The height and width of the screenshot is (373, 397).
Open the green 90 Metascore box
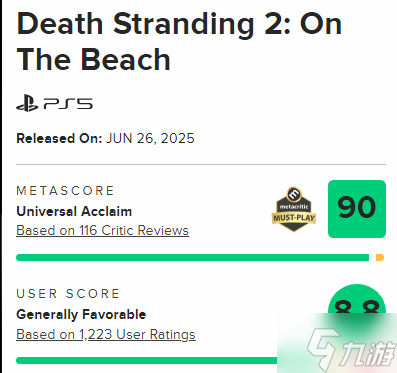coord(357,209)
